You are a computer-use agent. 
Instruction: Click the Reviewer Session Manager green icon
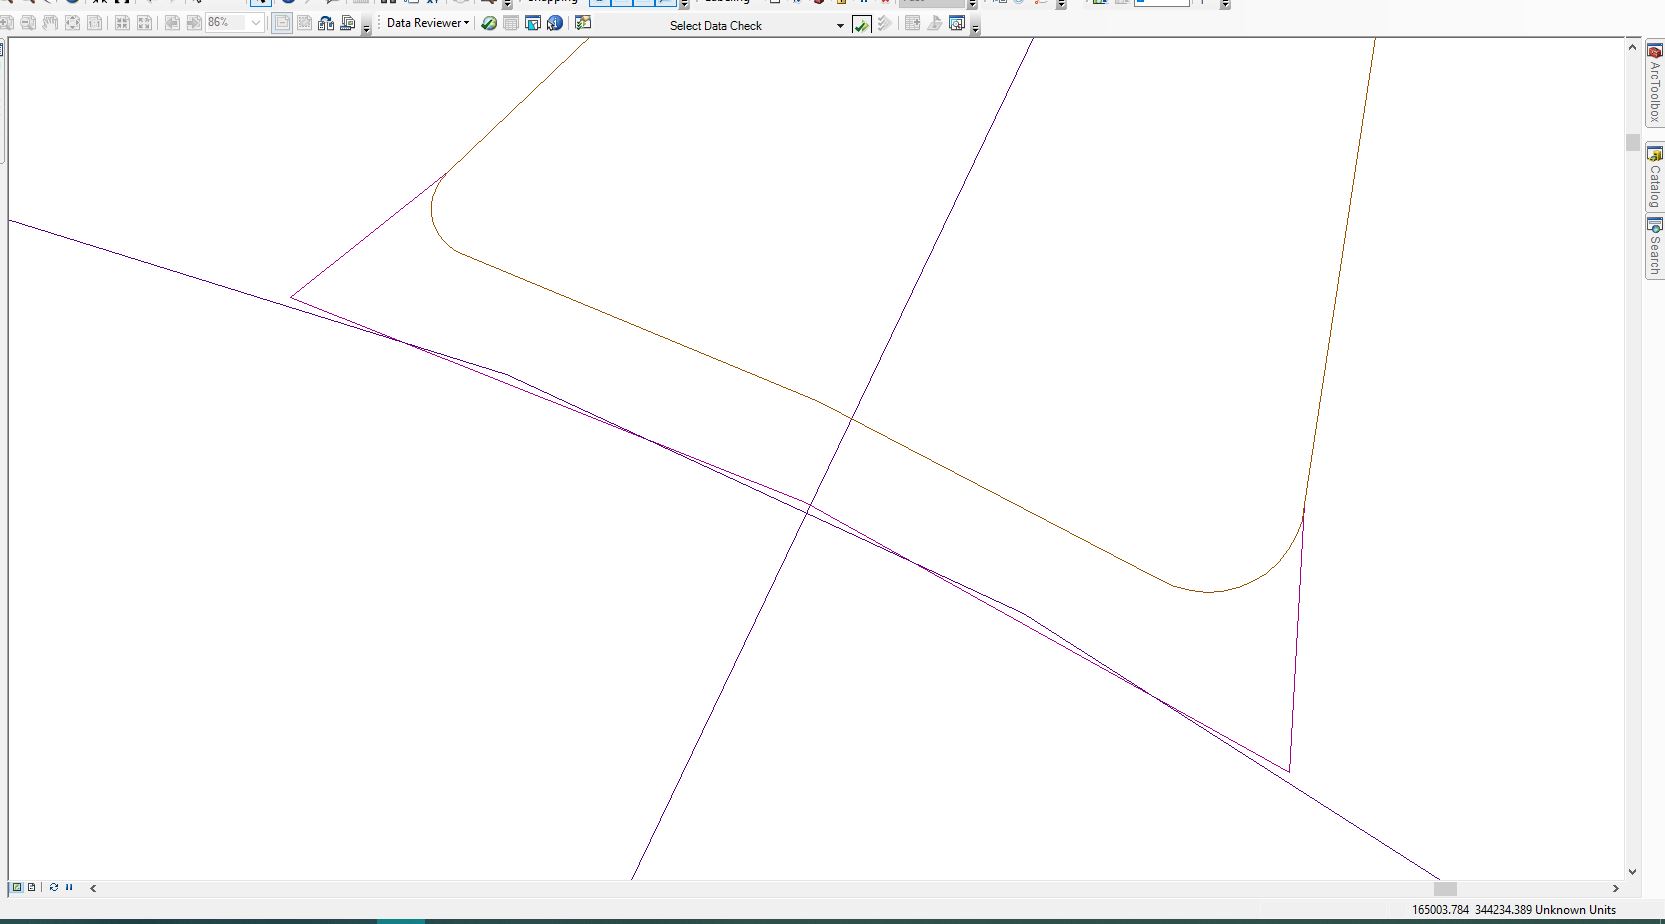(x=489, y=23)
